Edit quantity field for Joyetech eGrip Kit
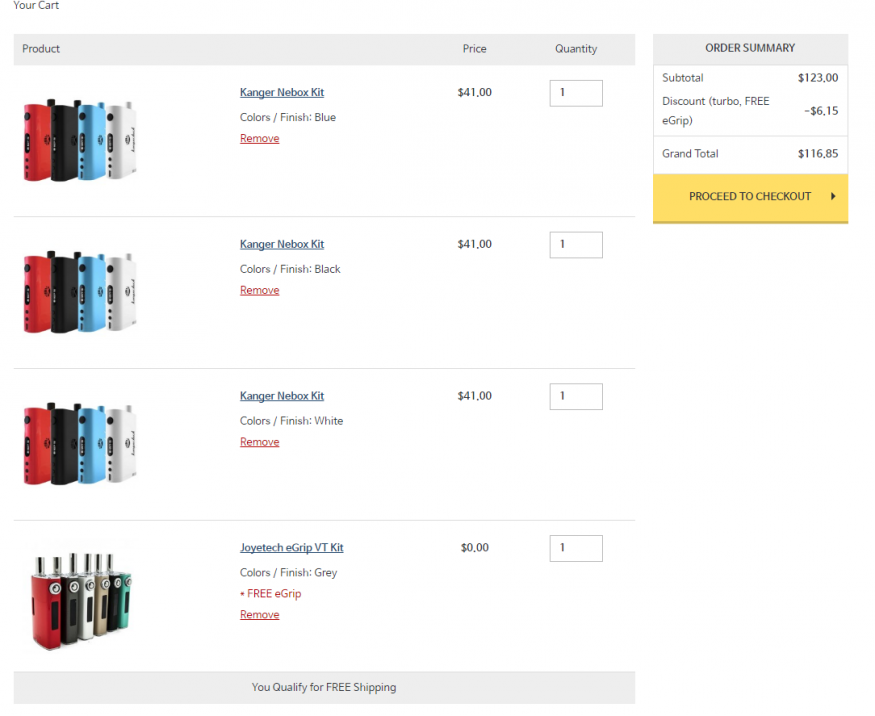The width and height of the screenshot is (875, 716). point(576,549)
